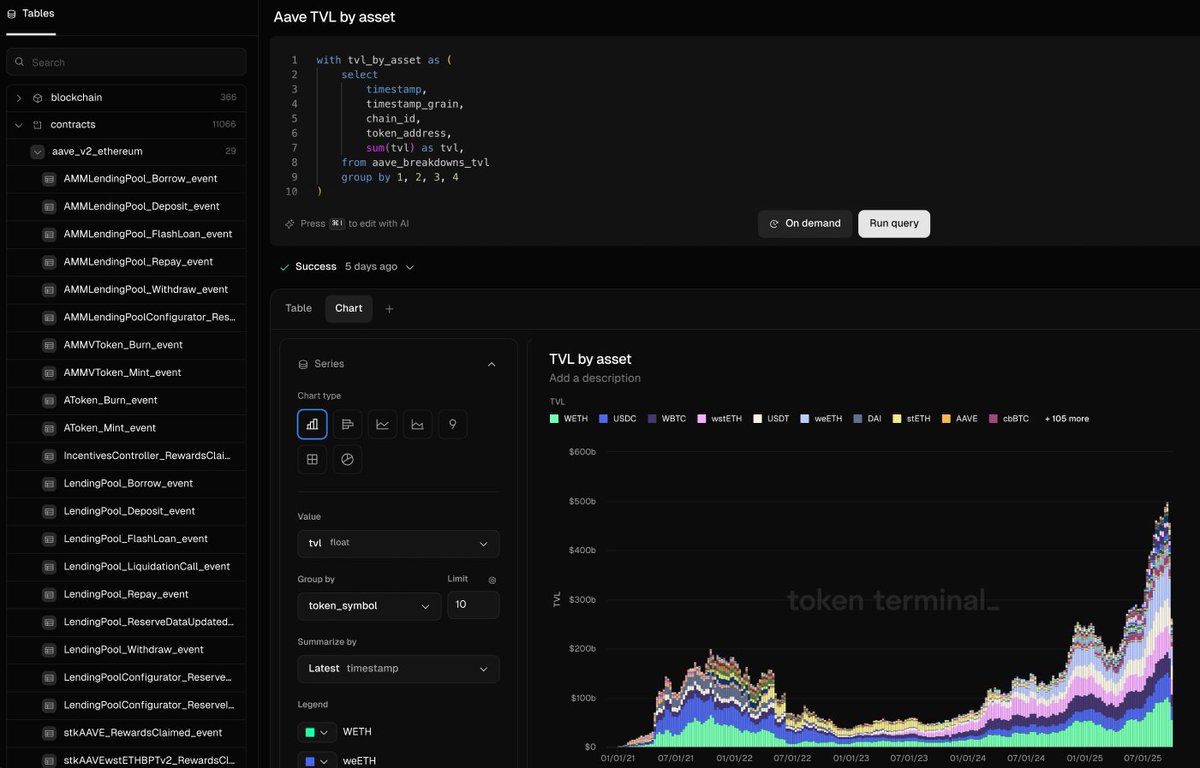Click the Limit settings gear icon

(x=492, y=580)
